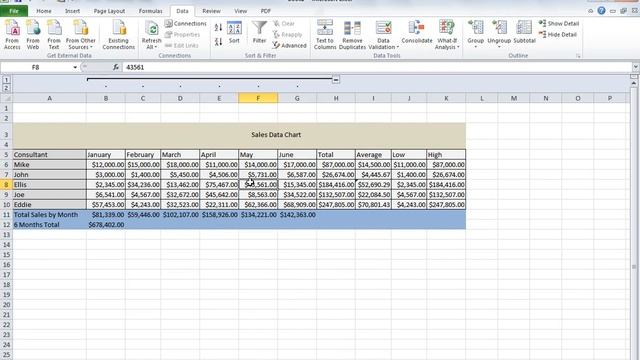The height and width of the screenshot is (360, 640).
Task: Select John's June cell $6,587.00
Action: (297, 175)
